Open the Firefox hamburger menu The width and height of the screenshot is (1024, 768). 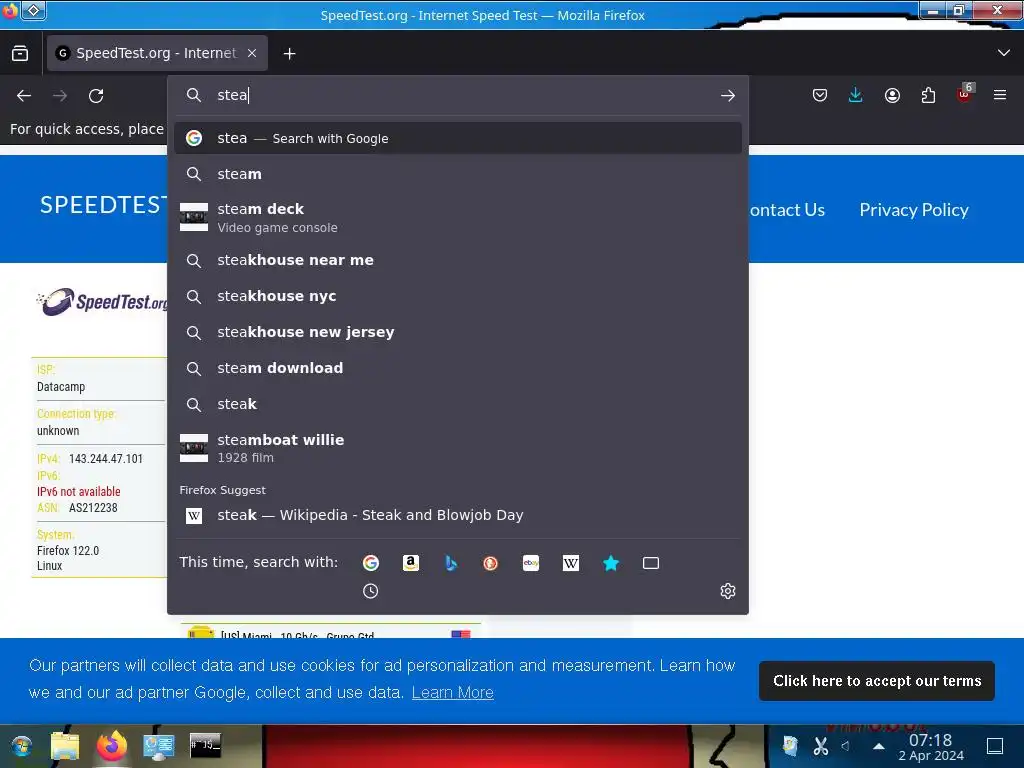pyautogui.click(x=1000, y=95)
